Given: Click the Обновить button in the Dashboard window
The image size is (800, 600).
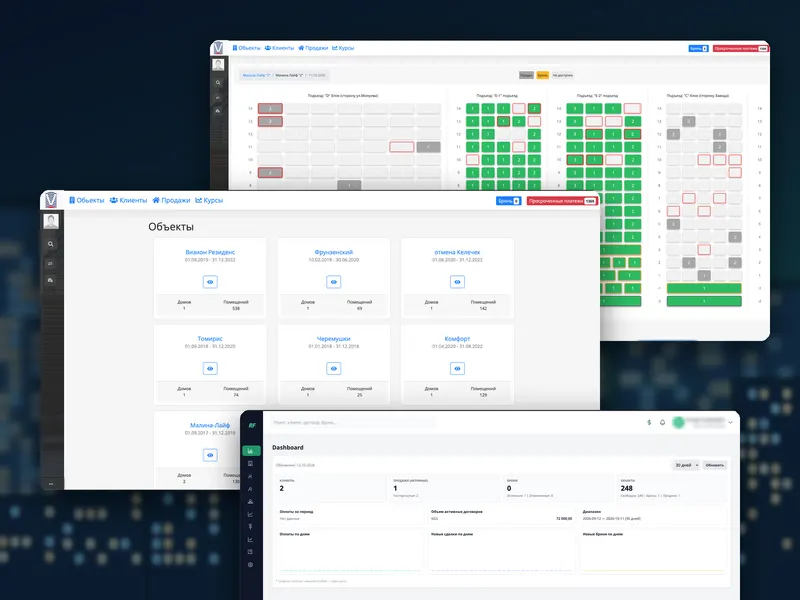Looking at the screenshot, I should 714,465.
